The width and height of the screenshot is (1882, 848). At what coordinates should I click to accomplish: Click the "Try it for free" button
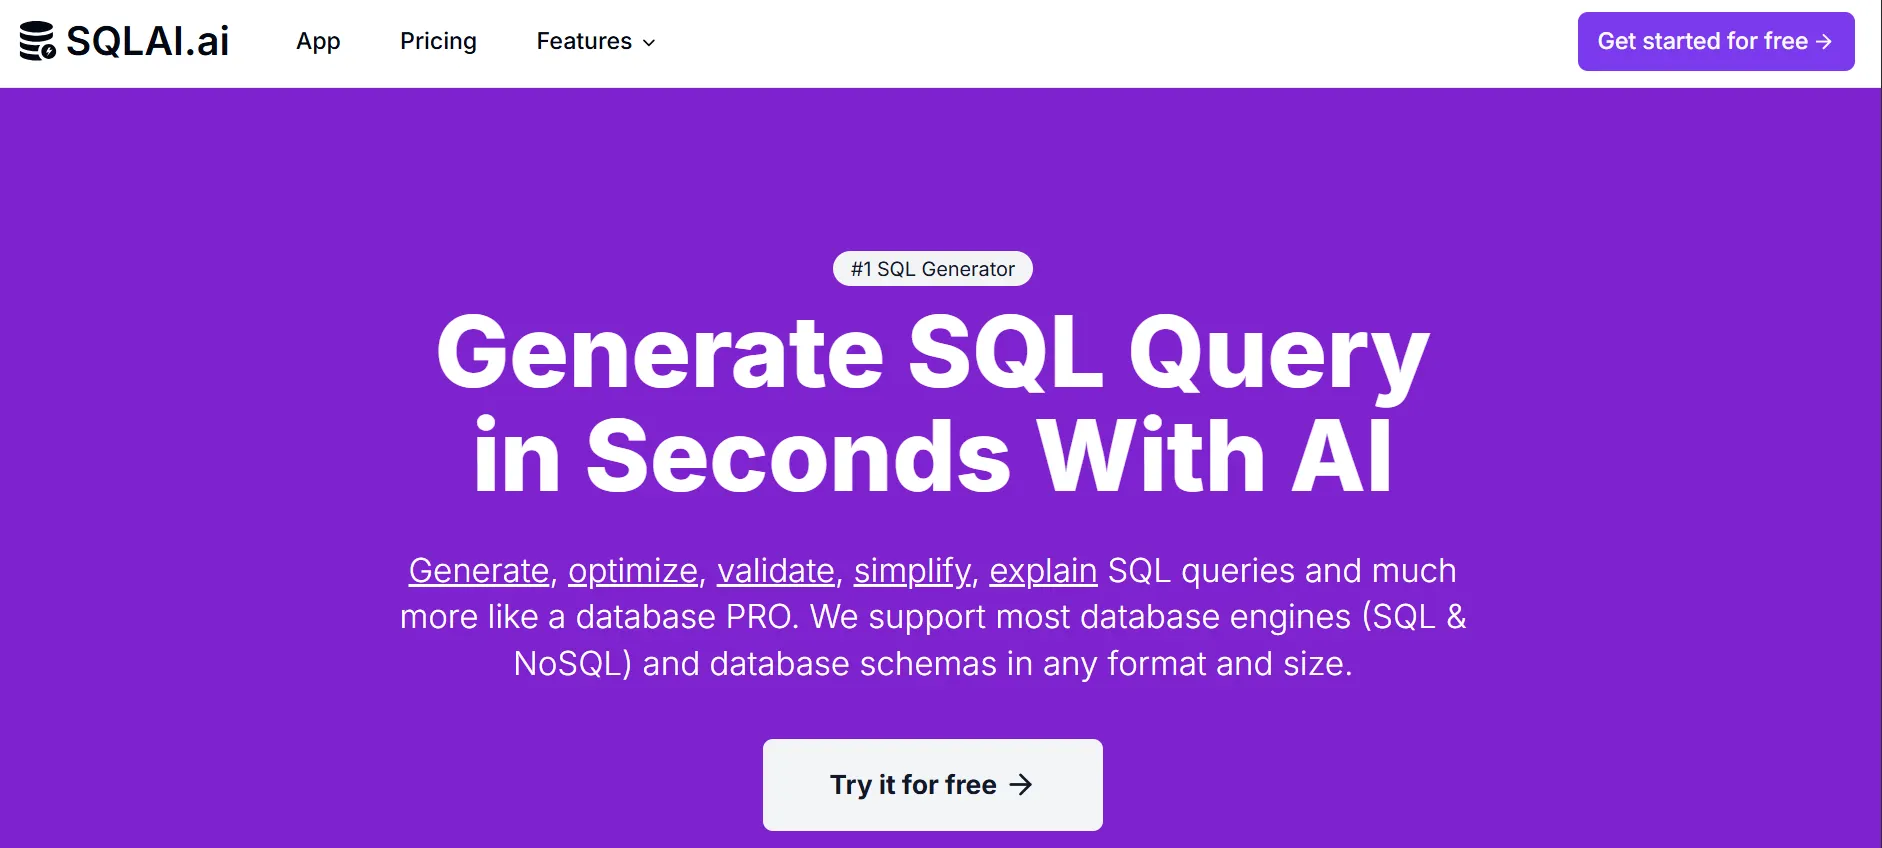click(931, 785)
